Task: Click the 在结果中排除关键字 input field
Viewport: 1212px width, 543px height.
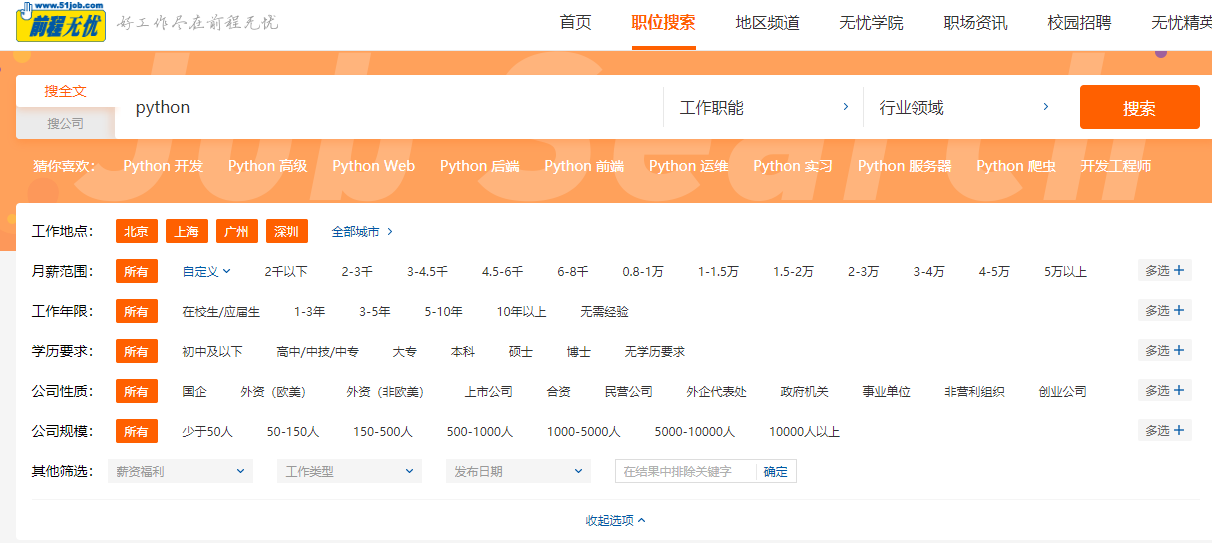Action: (685, 471)
